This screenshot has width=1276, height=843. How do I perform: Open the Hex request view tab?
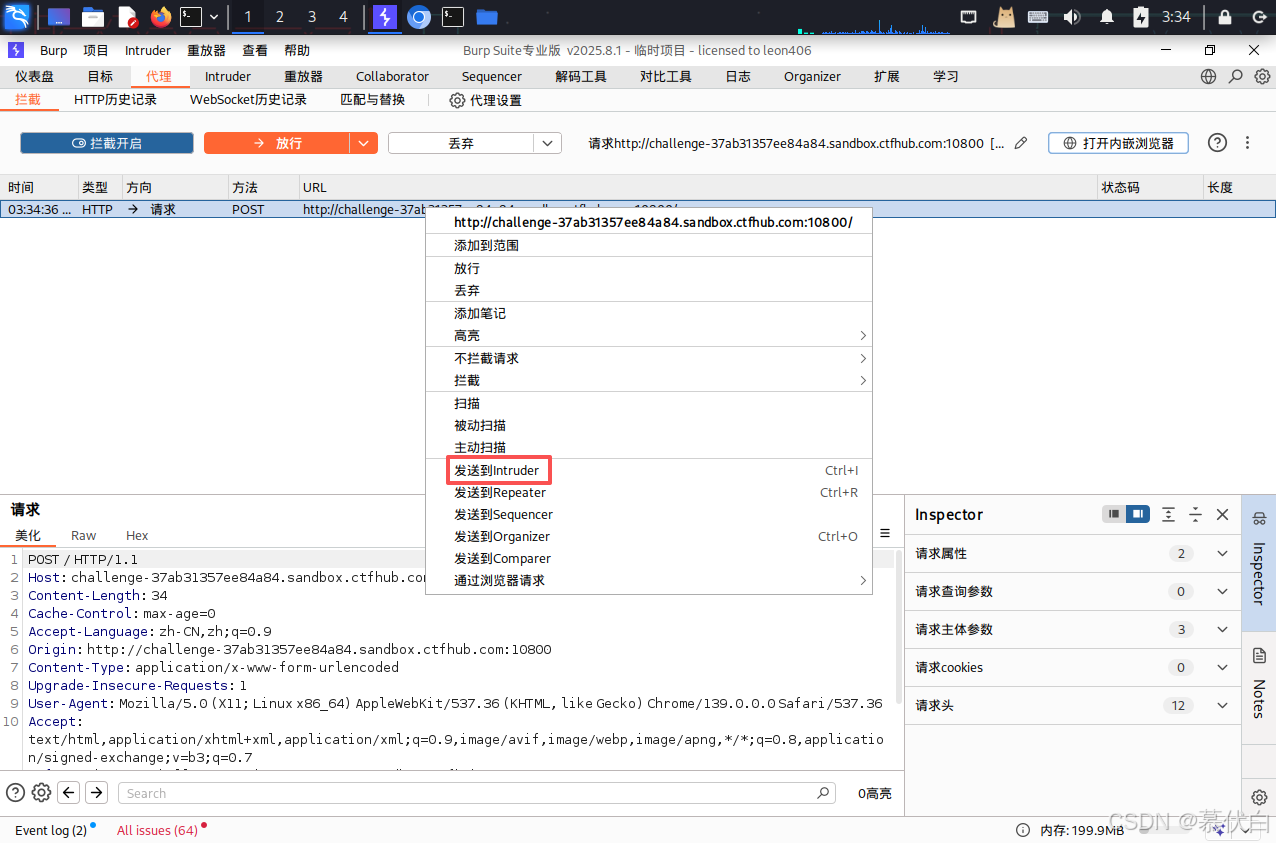click(137, 536)
